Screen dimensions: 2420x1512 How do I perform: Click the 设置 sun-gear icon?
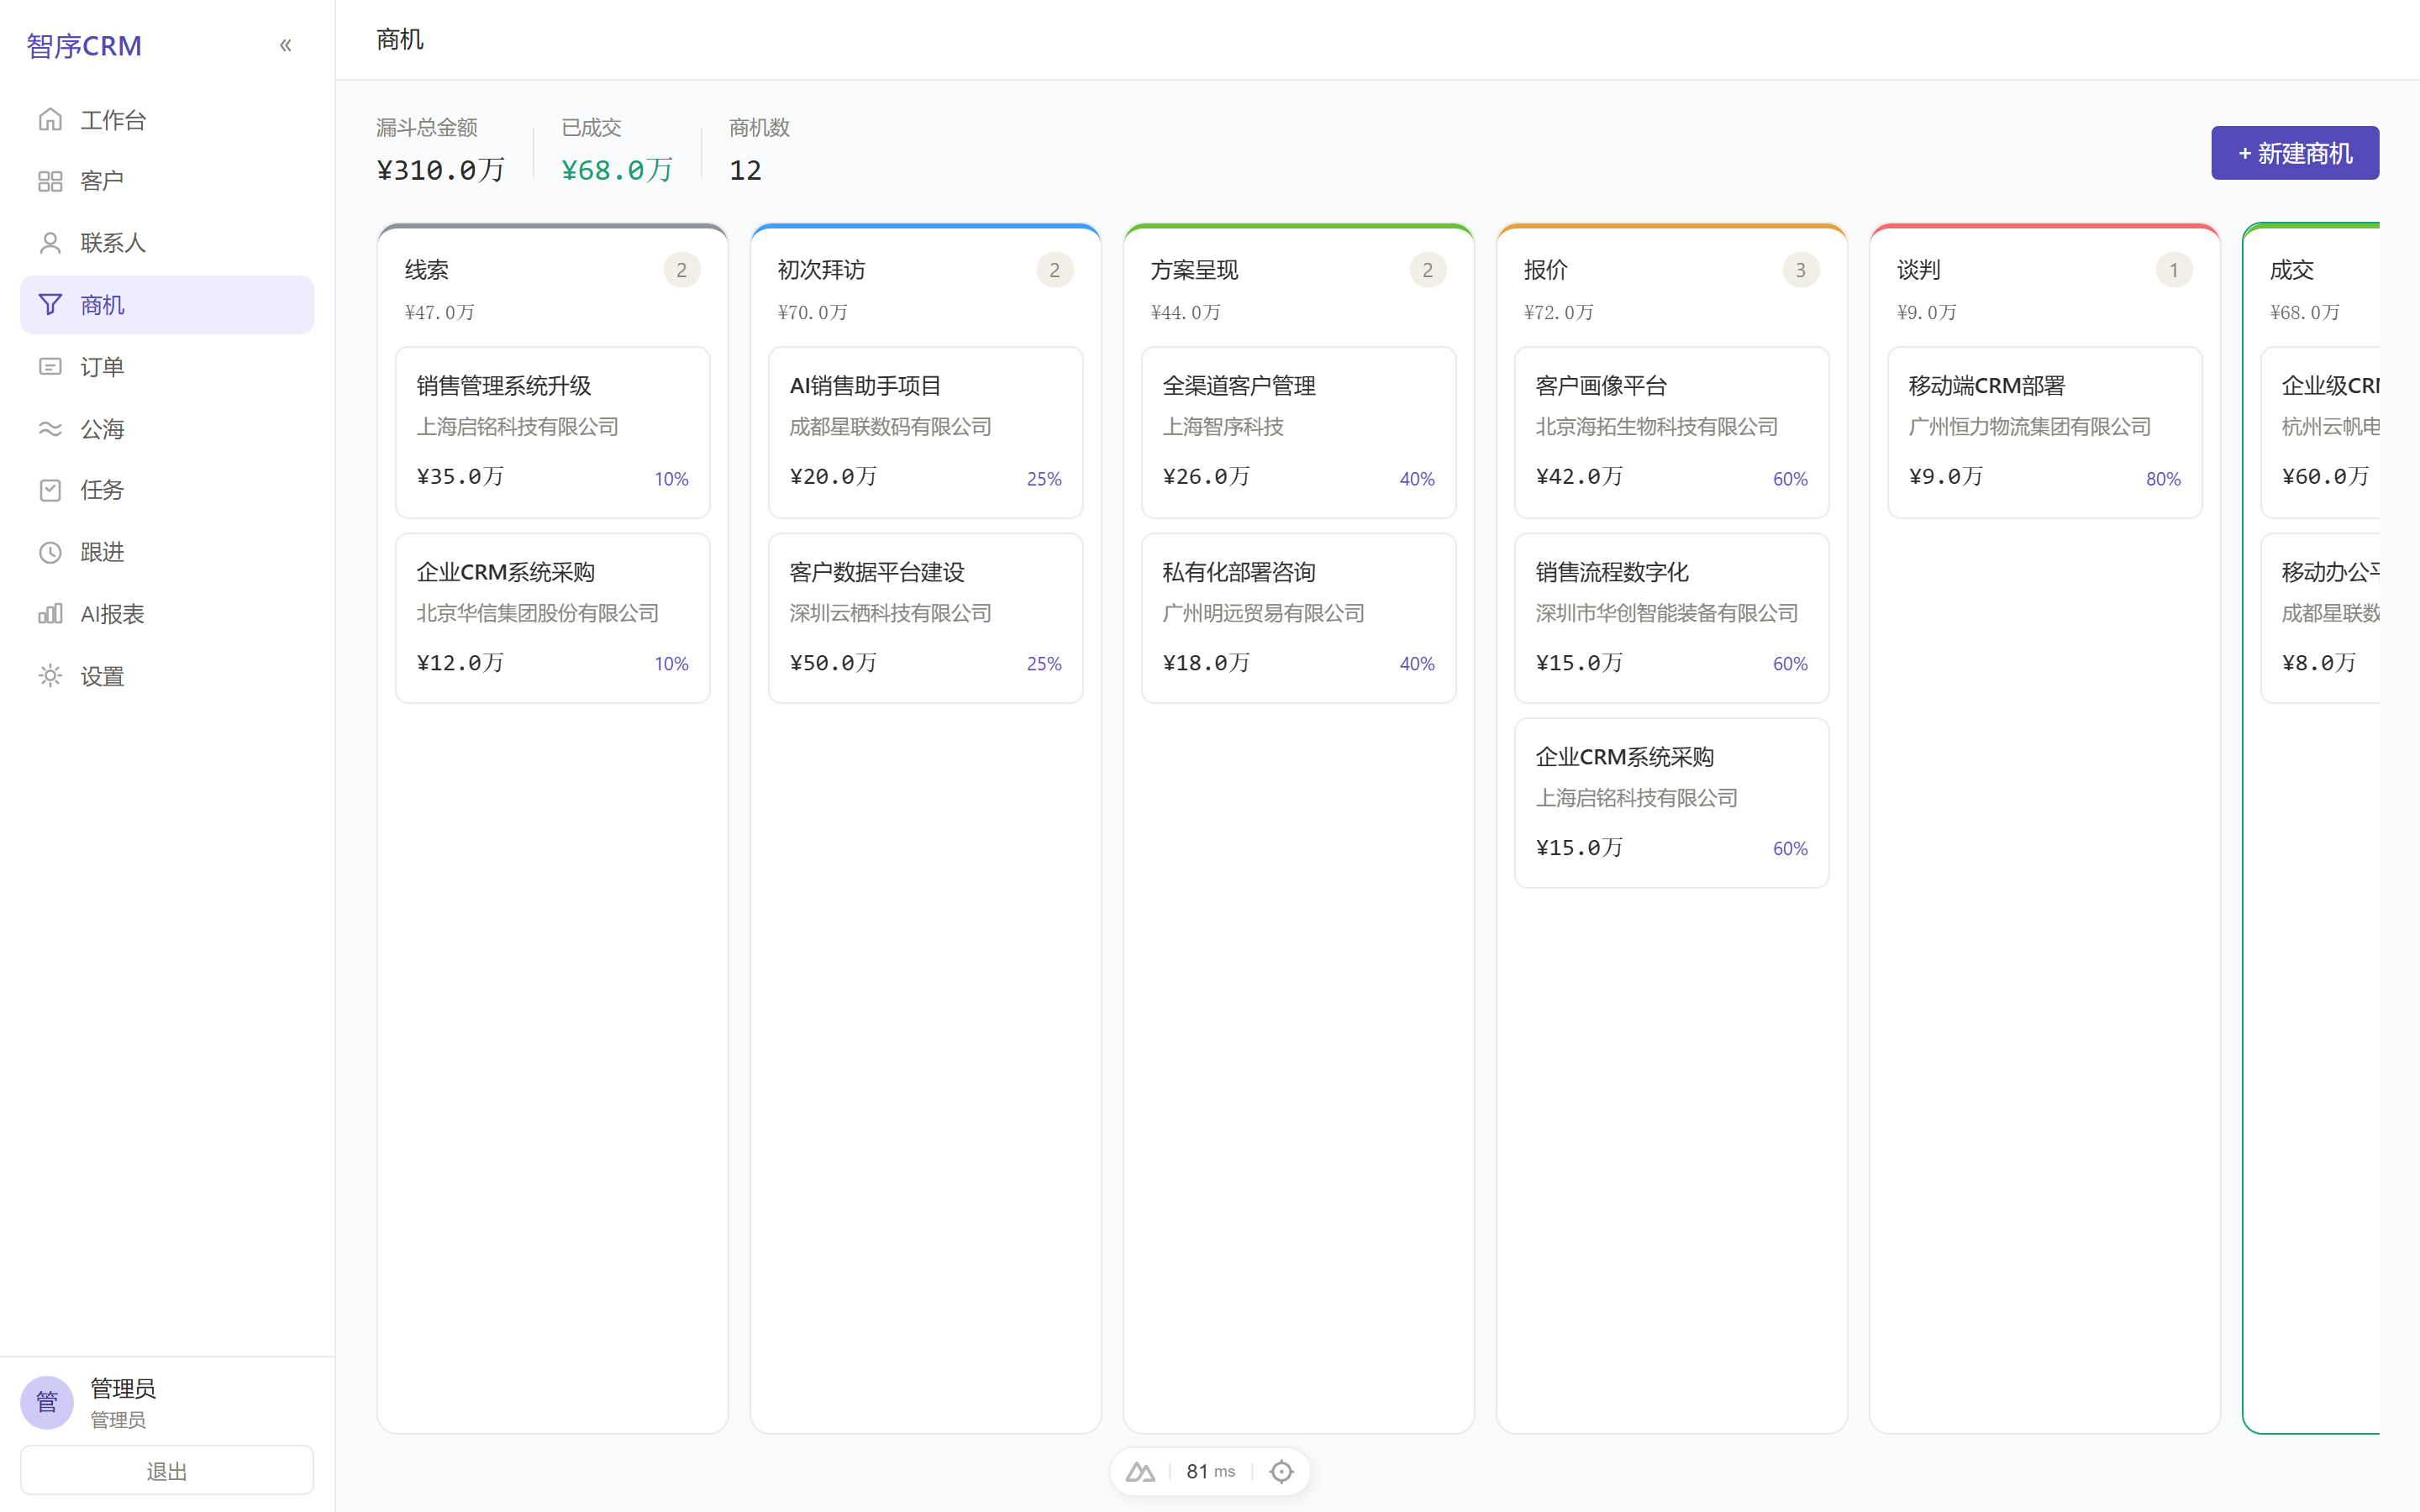click(50, 676)
